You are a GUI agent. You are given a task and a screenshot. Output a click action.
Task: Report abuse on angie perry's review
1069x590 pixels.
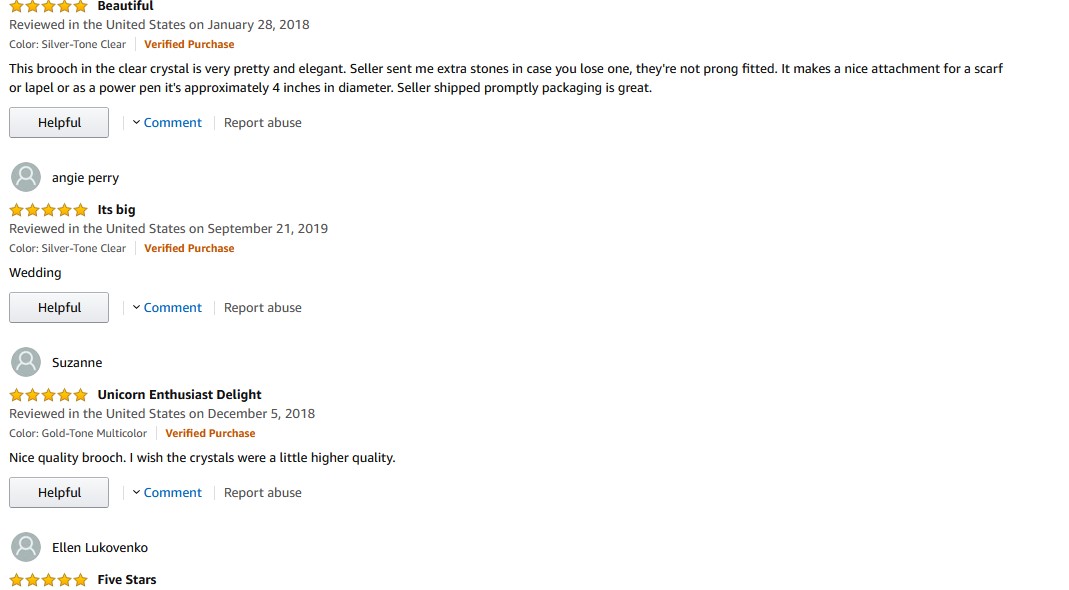coord(262,308)
